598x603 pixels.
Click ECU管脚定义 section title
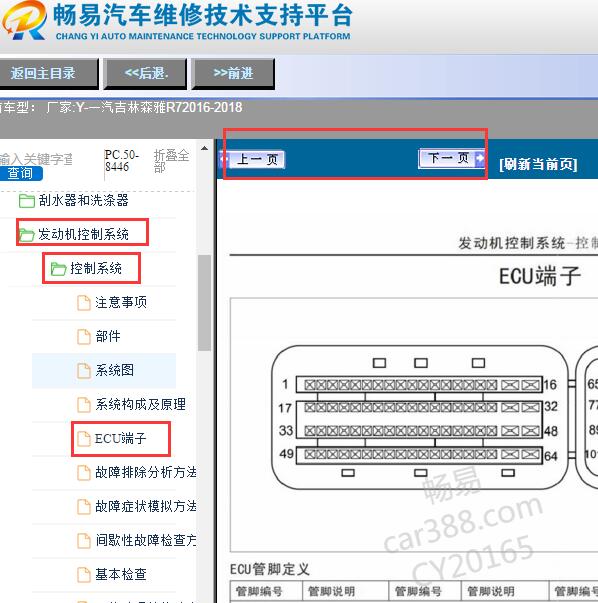270,568
